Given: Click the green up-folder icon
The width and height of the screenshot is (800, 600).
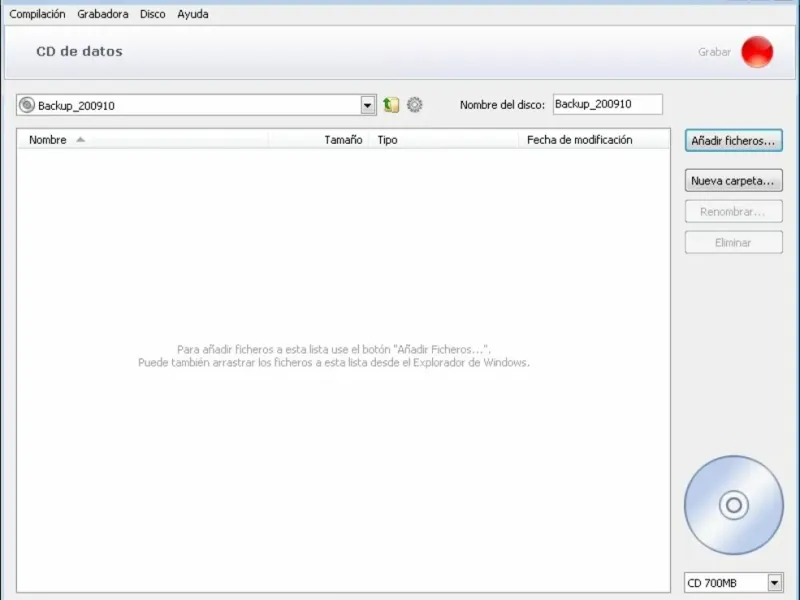Looking at the screenshot, I should [x=391, y=105].
